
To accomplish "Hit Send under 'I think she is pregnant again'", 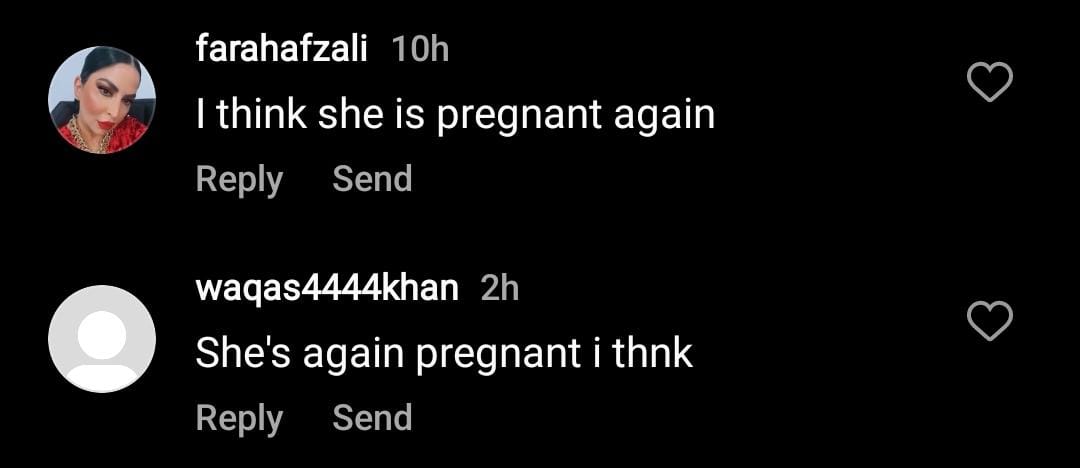I will pos(372,179).
